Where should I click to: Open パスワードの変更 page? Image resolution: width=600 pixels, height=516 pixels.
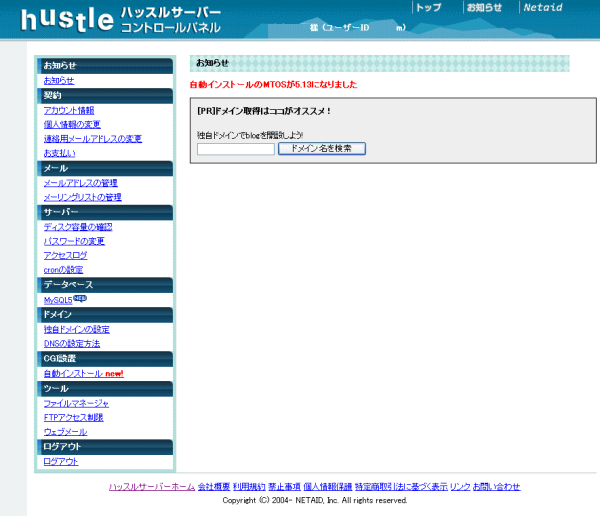click(74, 241)
